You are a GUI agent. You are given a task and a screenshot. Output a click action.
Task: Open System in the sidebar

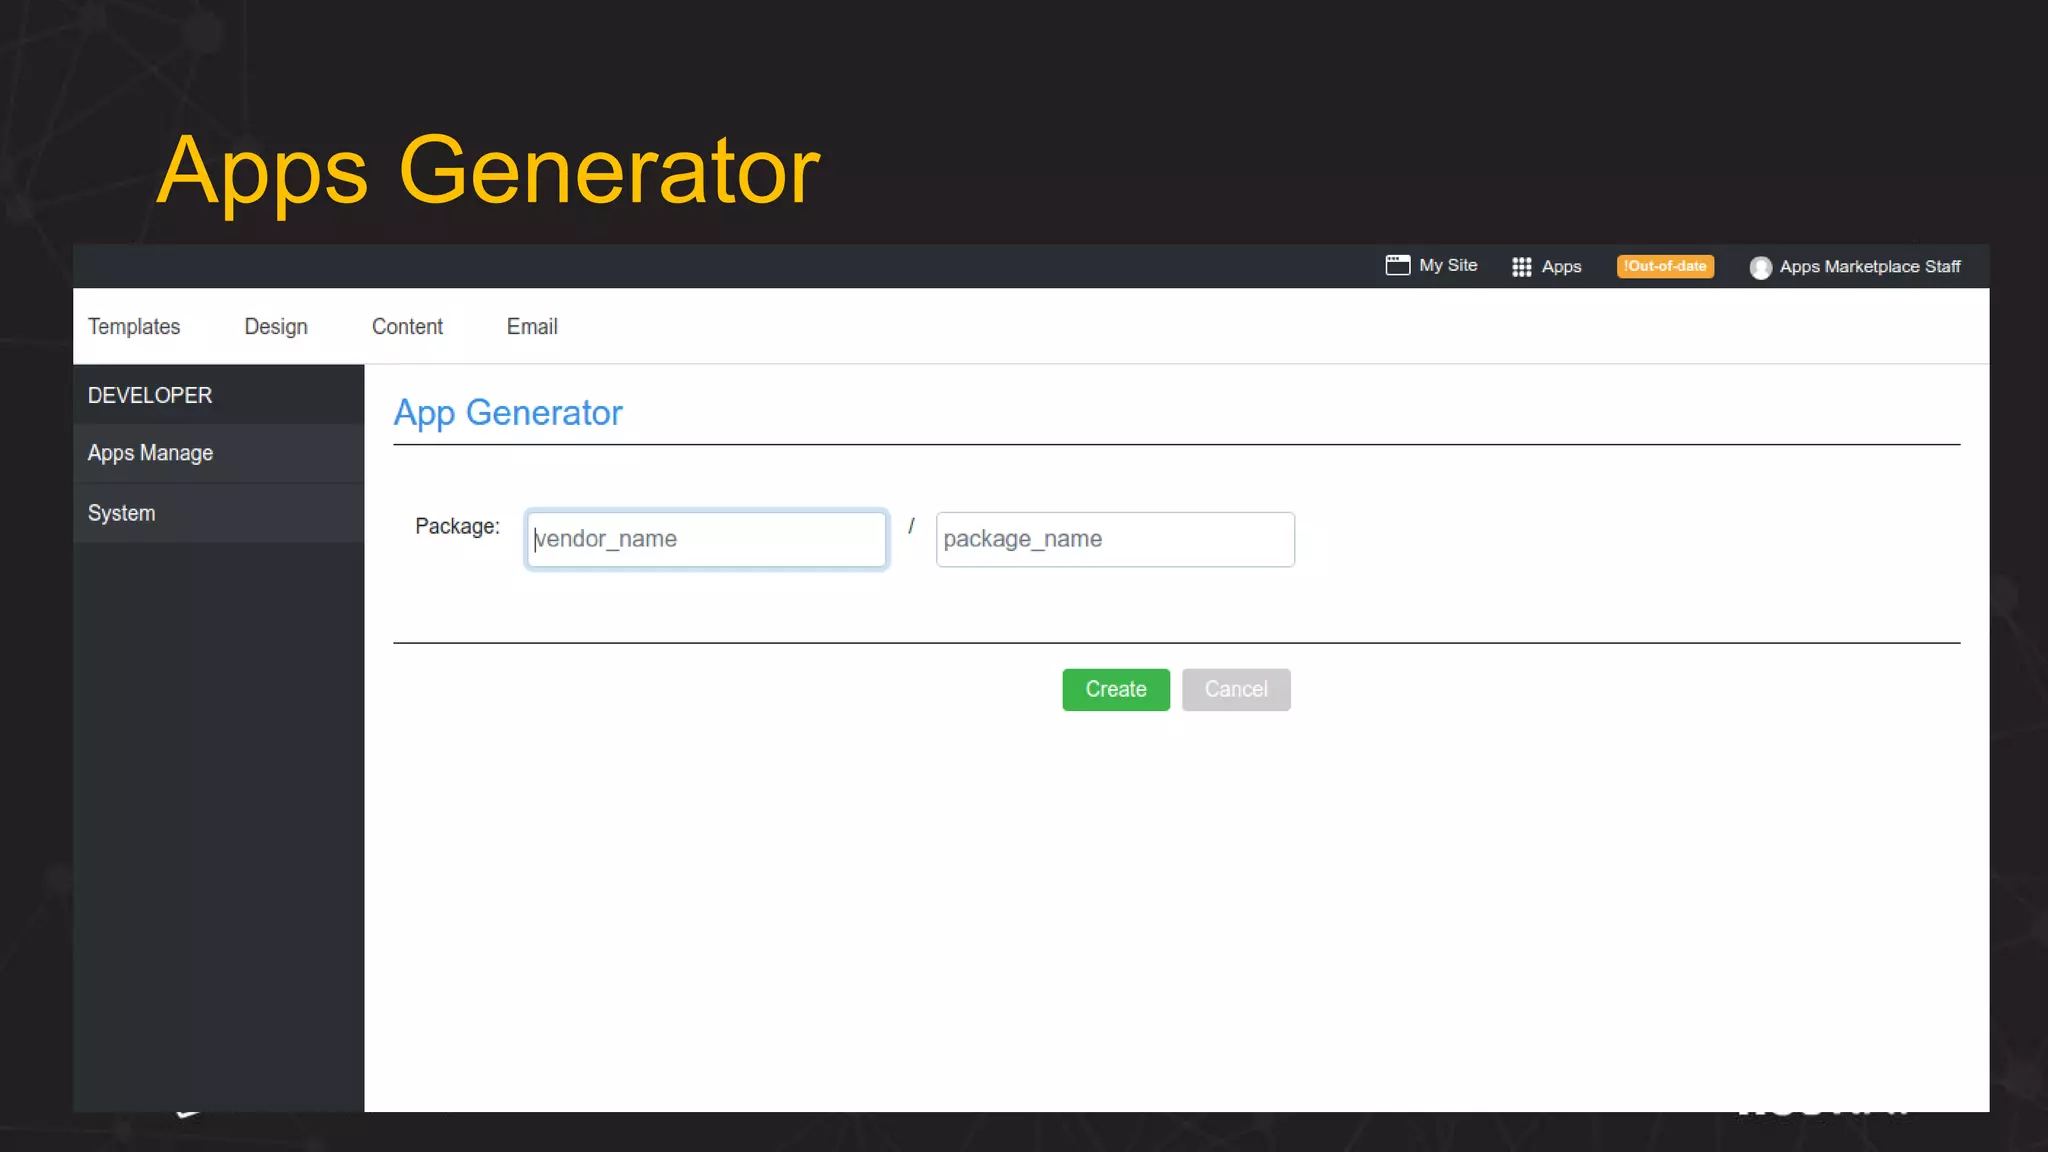tap(218, 513)
